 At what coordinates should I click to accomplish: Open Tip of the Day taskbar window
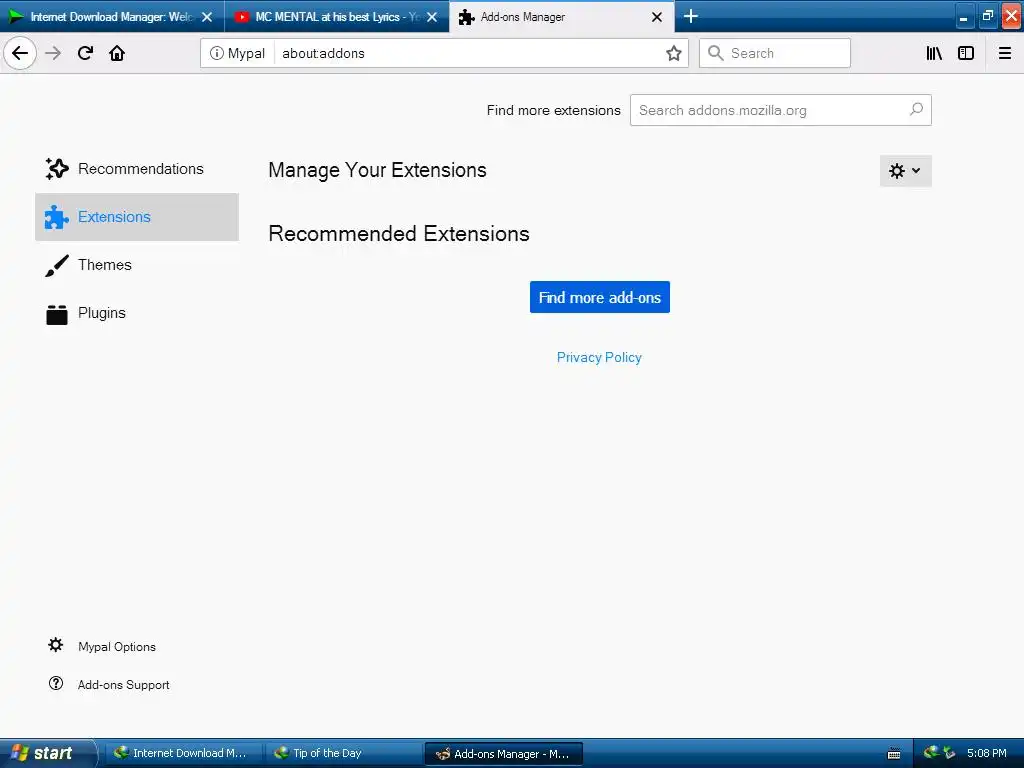click(x=343, y=753)
